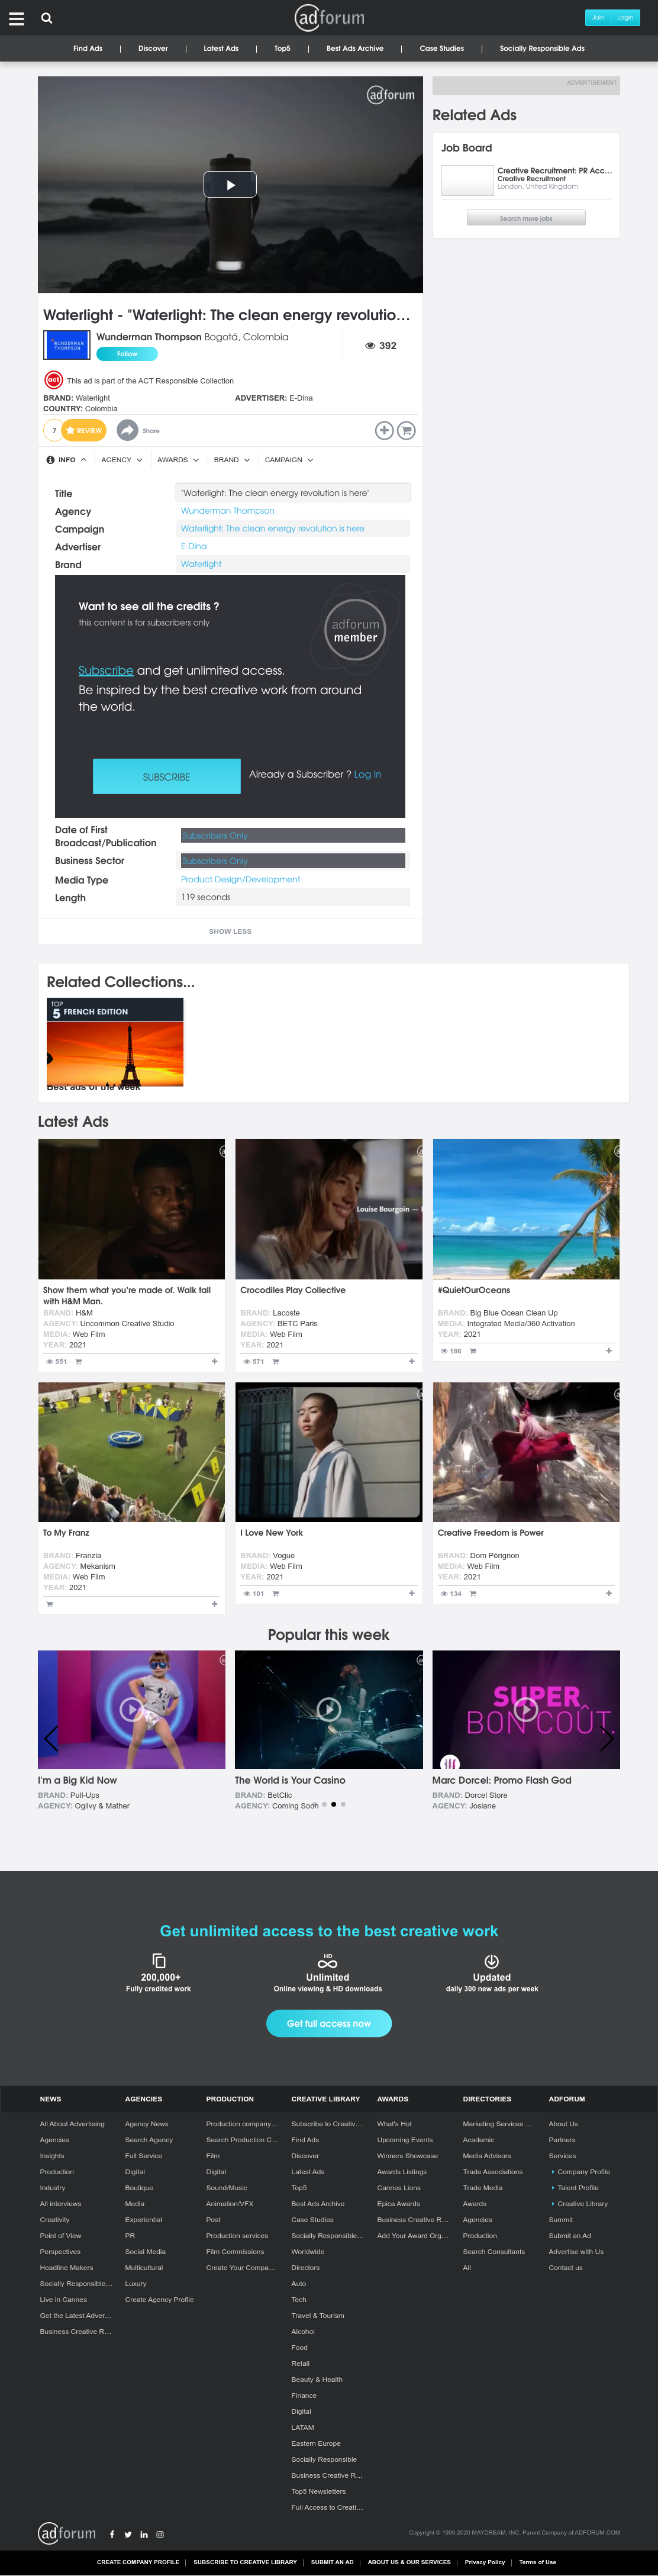Collapse the INFO tab
This screenshot has height=2576, width=658.
pos(66,460)
